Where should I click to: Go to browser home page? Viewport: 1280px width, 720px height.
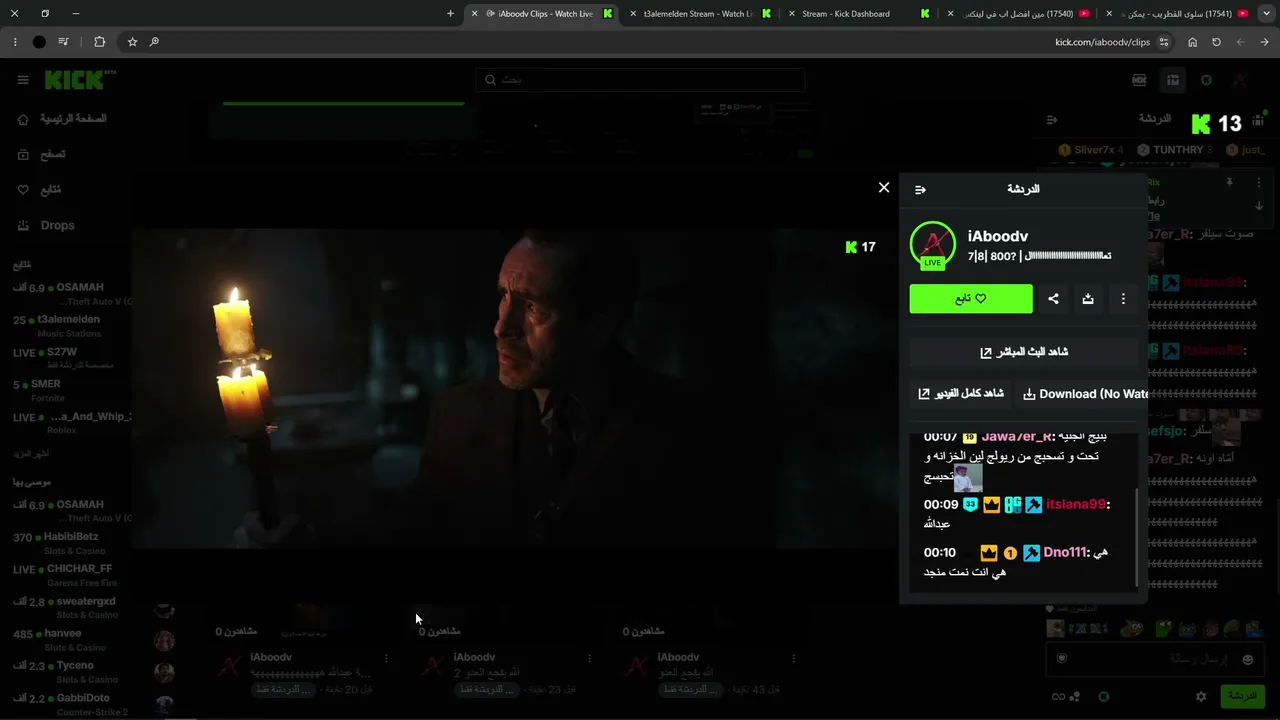(x=1192, y=42)
